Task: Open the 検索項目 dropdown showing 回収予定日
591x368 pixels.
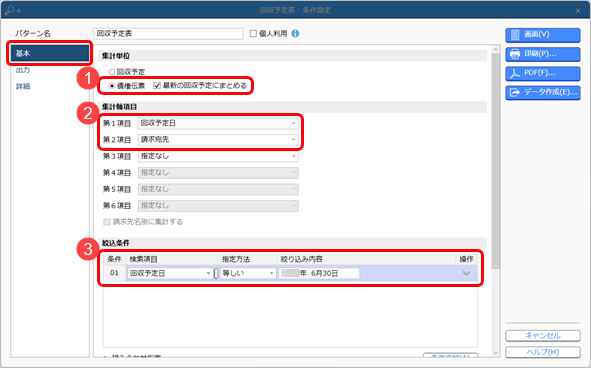Action: (x=170, y=273)
